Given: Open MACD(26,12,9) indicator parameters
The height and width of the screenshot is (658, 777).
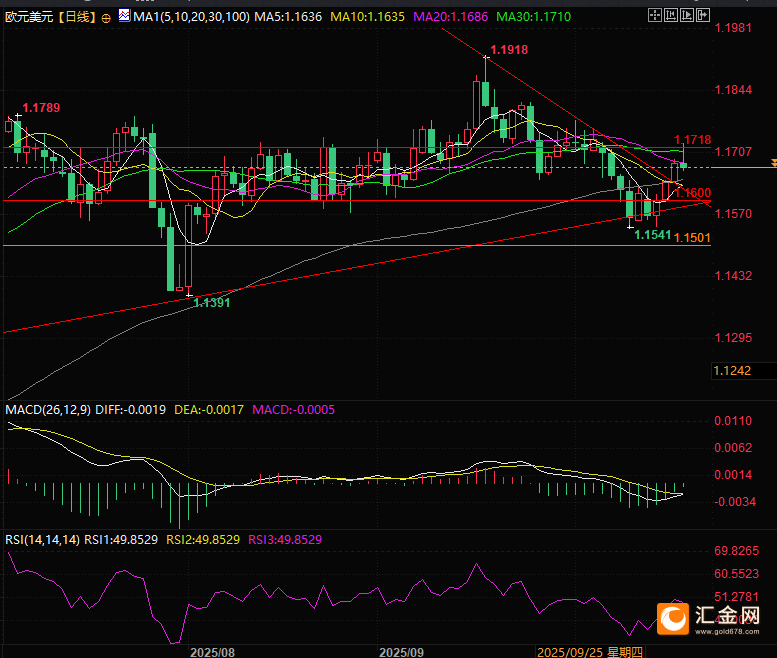Looking at the screenshot, I should pyautogui.click(x=47, y=410).
